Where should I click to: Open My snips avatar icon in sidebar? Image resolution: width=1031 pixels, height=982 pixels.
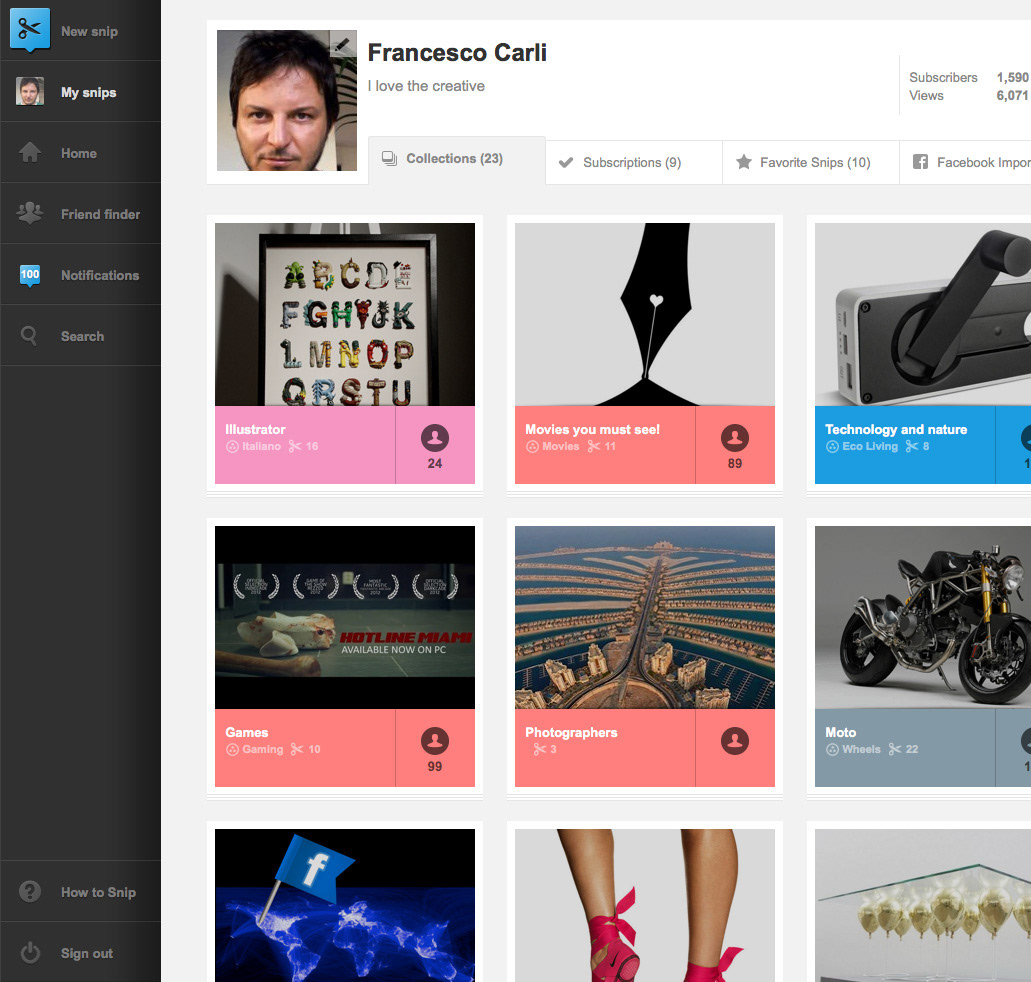click(x=30, y=91)
